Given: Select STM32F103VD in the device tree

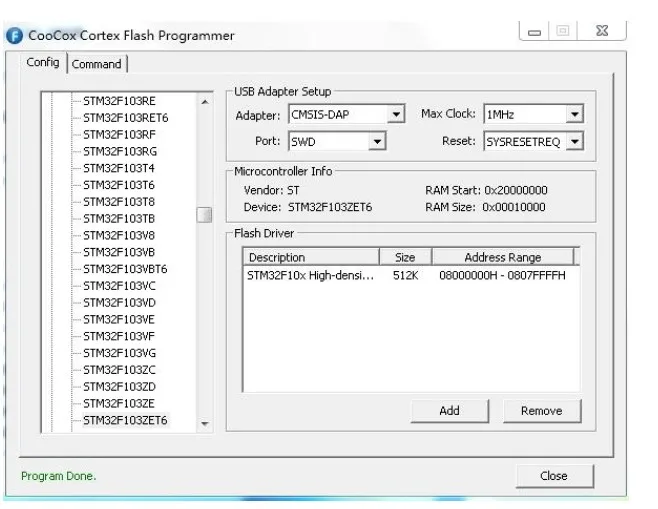Looking at the screenshot, I should [119, 303].
